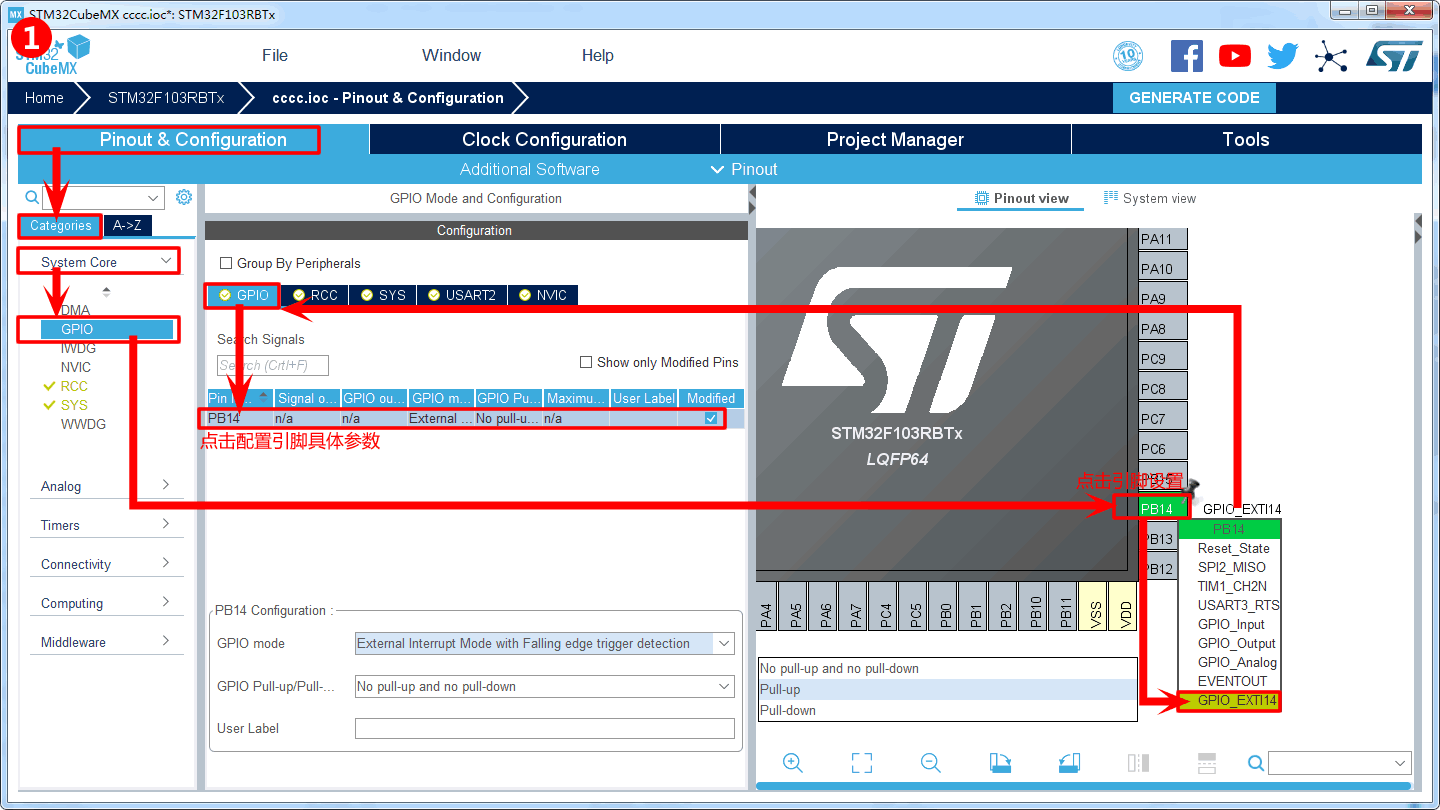Open the YouTube icon link

click(1234, 56)
